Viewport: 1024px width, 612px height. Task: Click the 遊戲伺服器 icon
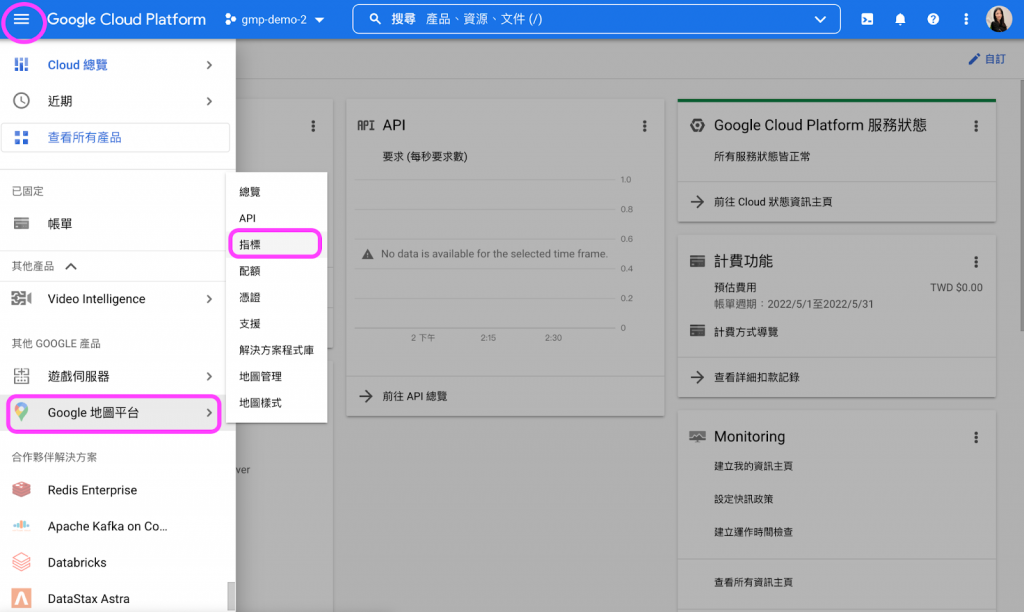(22, 376)
